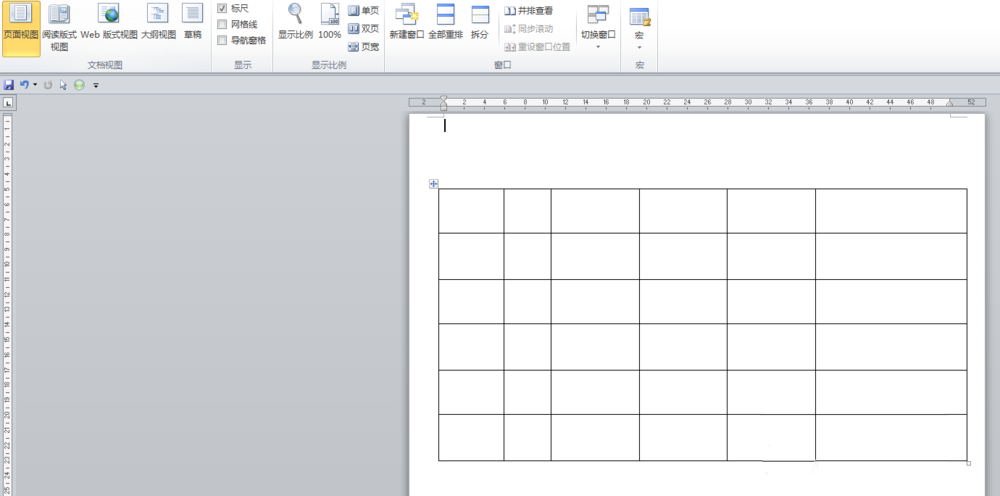Click the Split window (拆分) icon

pyautogui.click(x=480, y=13)
